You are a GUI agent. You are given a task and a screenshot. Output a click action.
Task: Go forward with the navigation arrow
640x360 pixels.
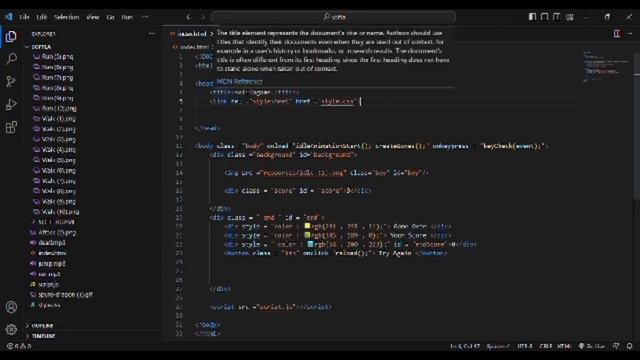[x=202, y=17]
